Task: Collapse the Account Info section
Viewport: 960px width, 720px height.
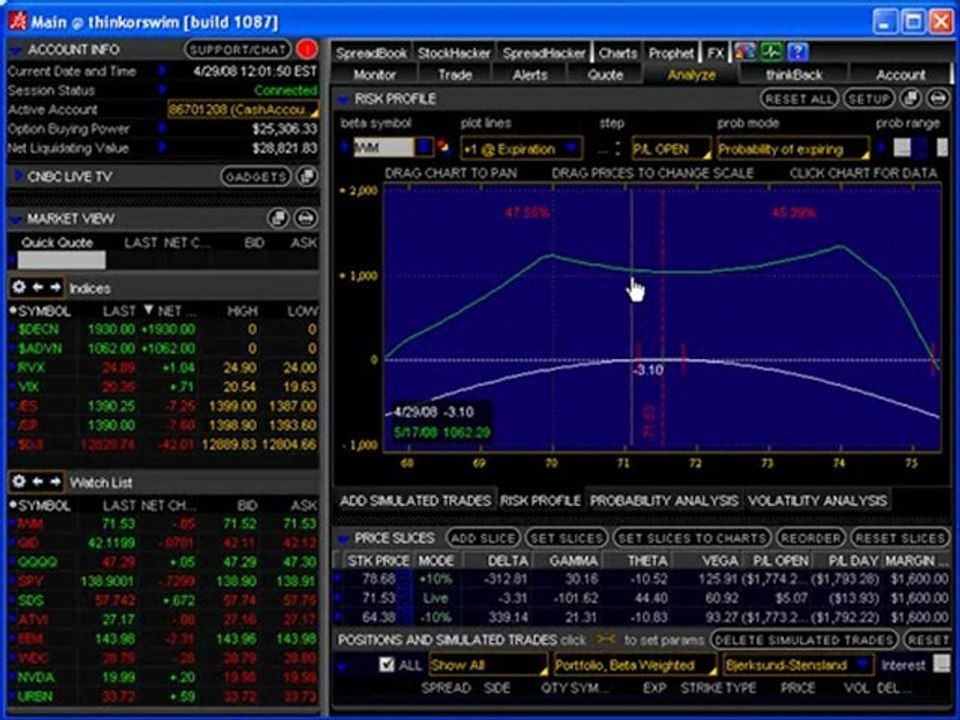Action: pos(16,50)
